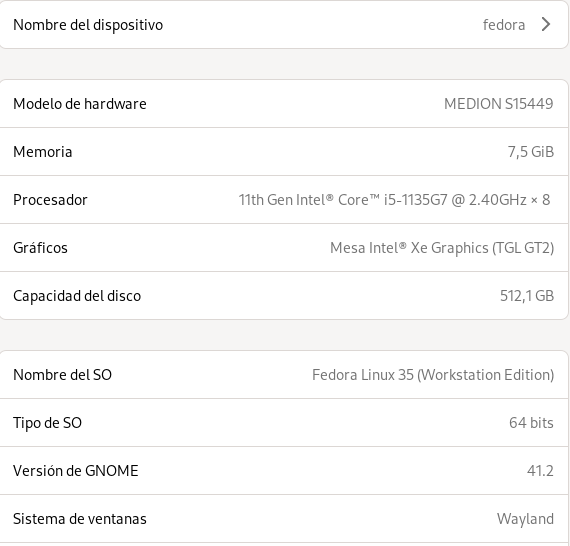
Task: Click the Procesador row label
Action: tap(50, 200)
